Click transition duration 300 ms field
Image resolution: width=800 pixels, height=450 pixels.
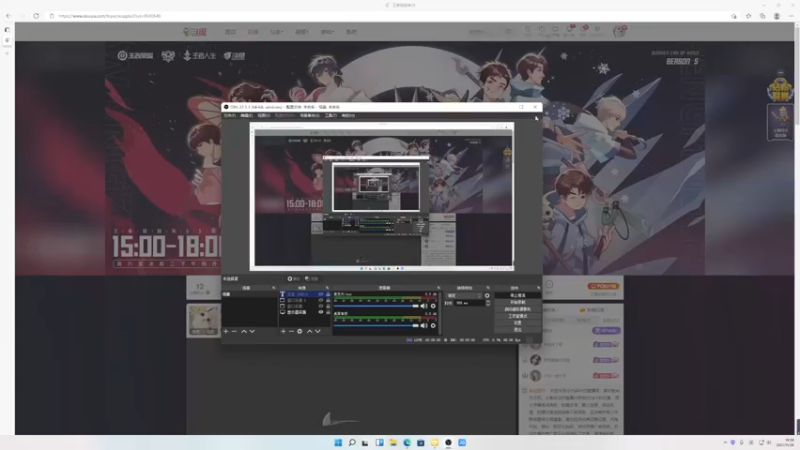pos(469,303)
